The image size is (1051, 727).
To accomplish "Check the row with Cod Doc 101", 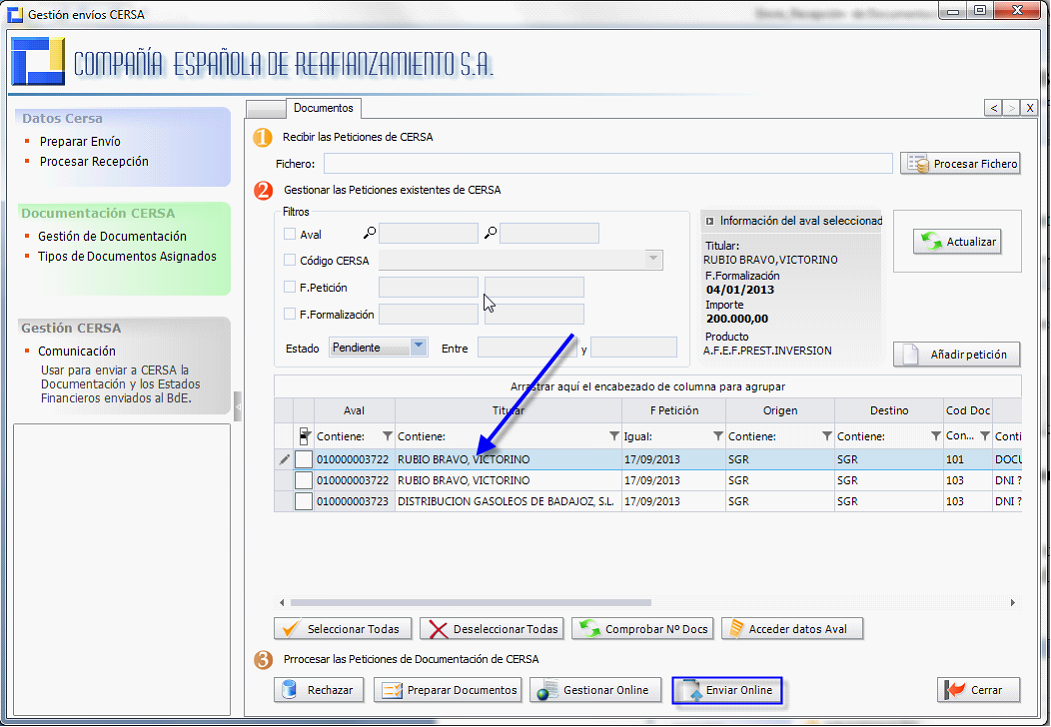I will pos(304,459).
